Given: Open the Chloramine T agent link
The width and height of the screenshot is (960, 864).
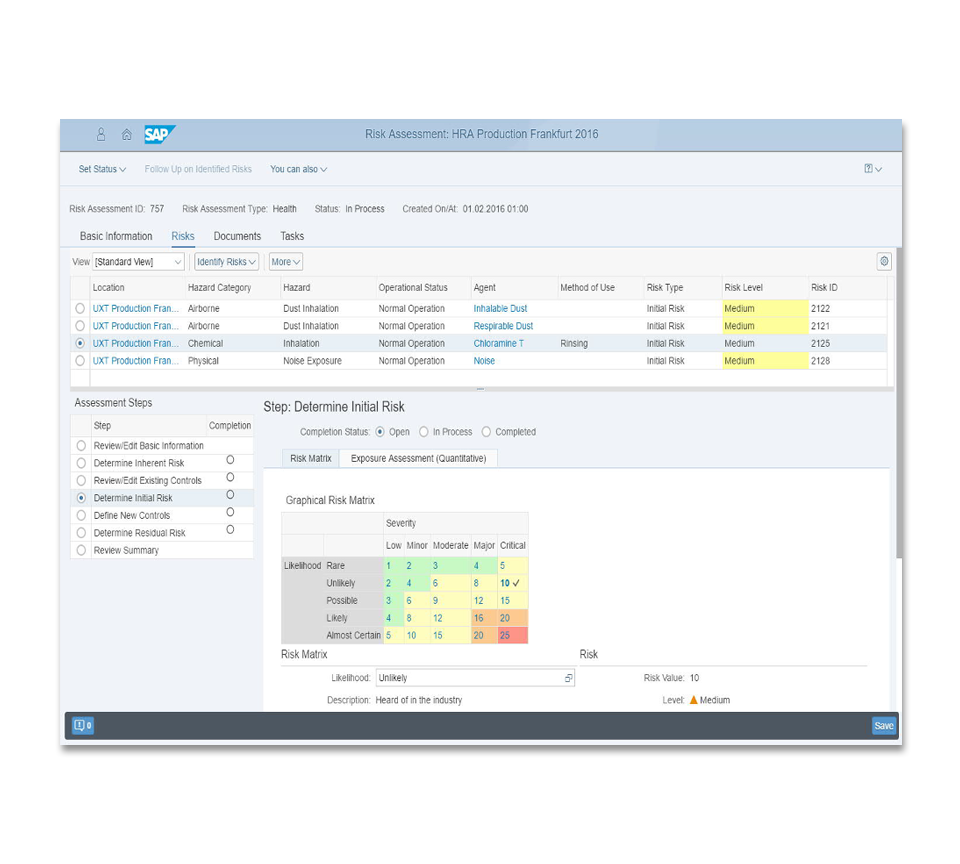Looking at the screenshot, I should click(x=498, y=343).
